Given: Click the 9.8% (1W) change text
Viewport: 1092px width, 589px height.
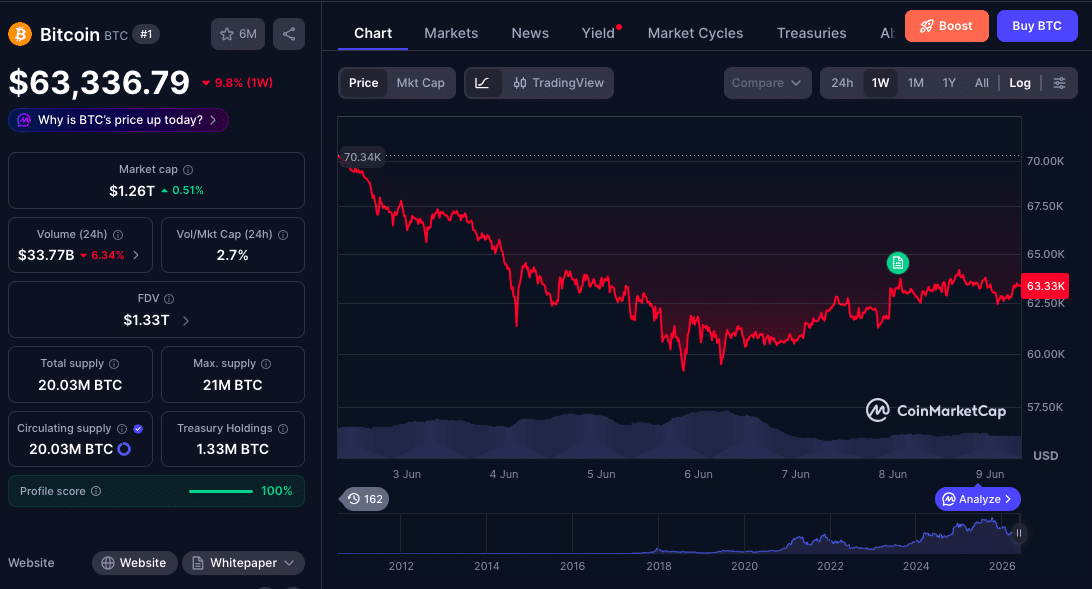Looking at the screenshot, I should coord(243,83).
